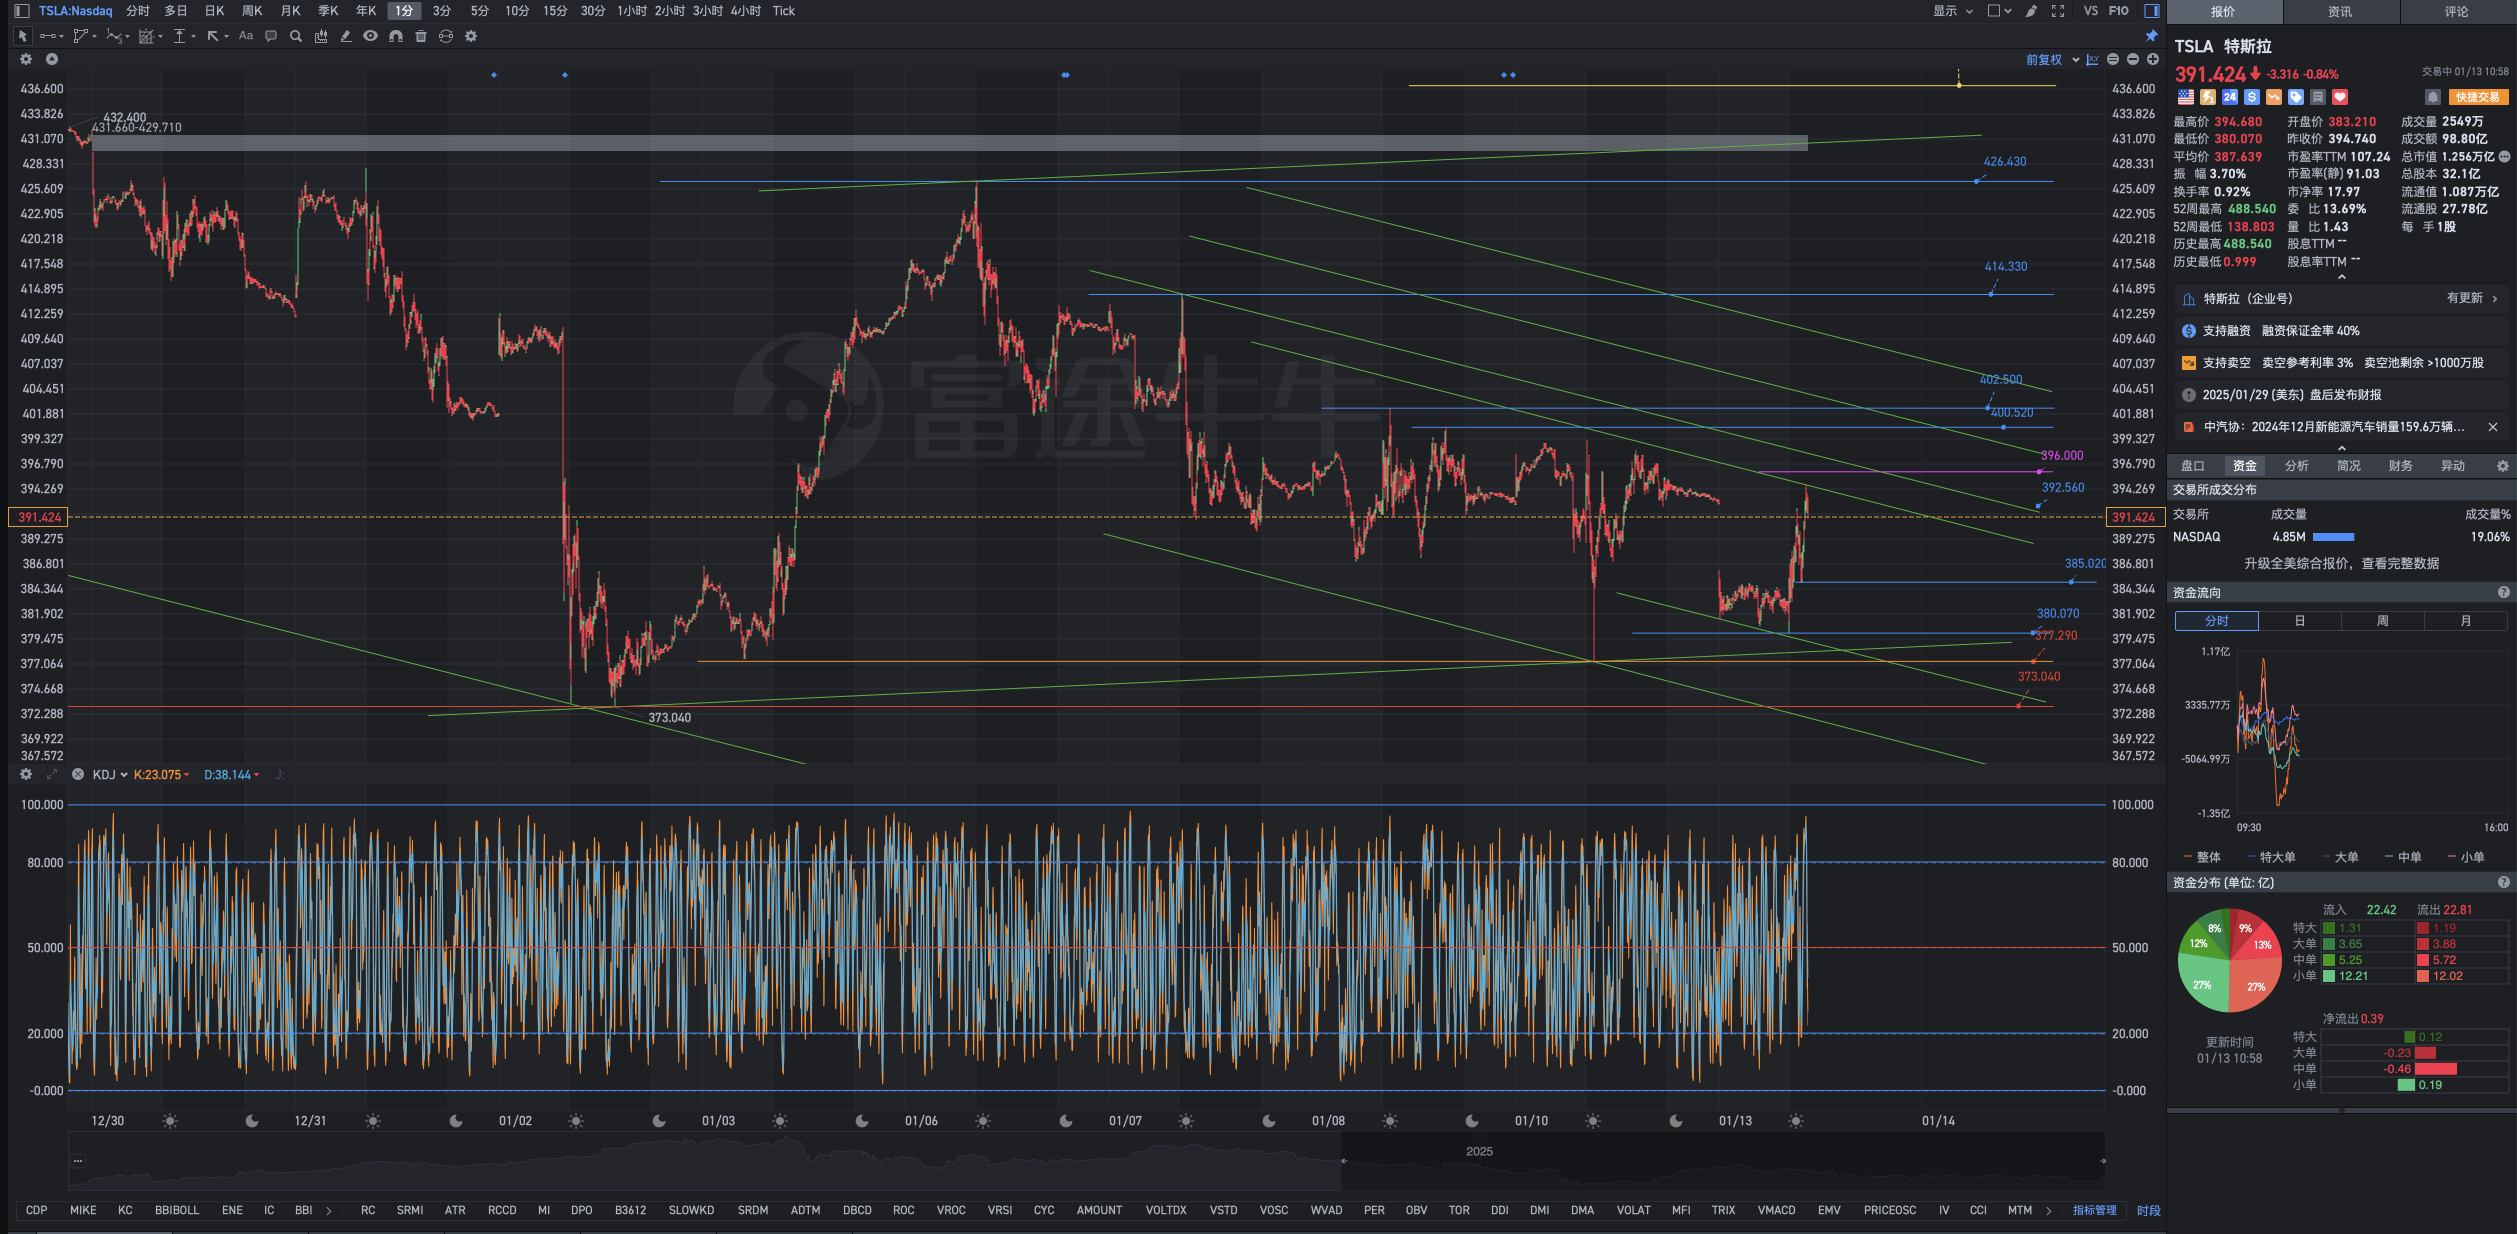Image resolution: width=2517 pixels, height=1234 pixels.
Task: Select the 盘口 order book tab
Action: tap(2193, 466)
